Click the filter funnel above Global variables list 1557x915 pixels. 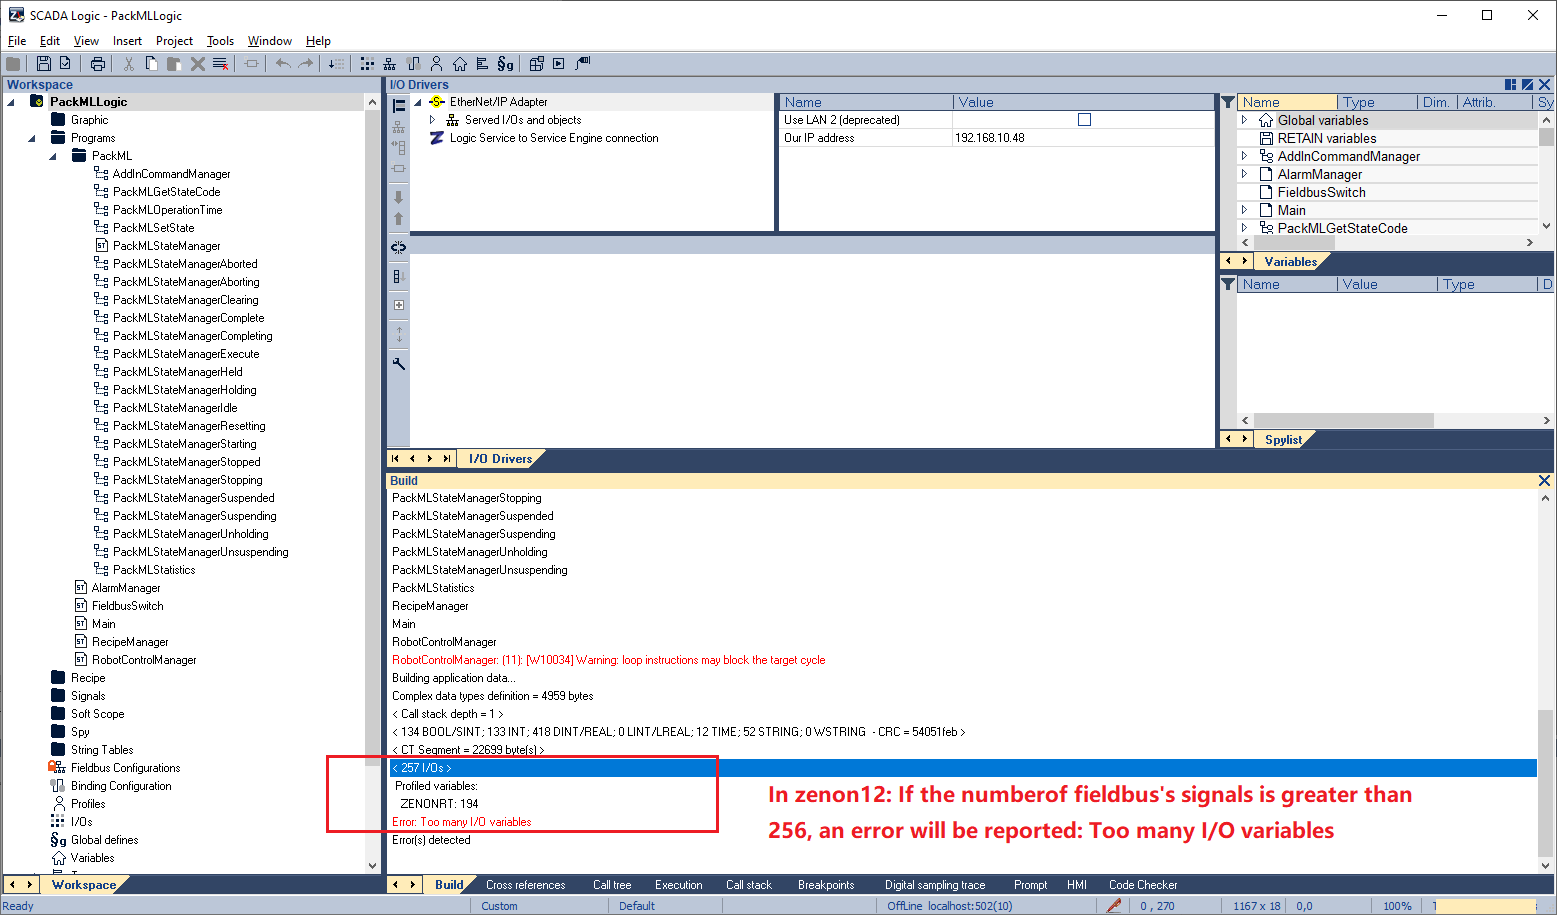pos(1228,102)
